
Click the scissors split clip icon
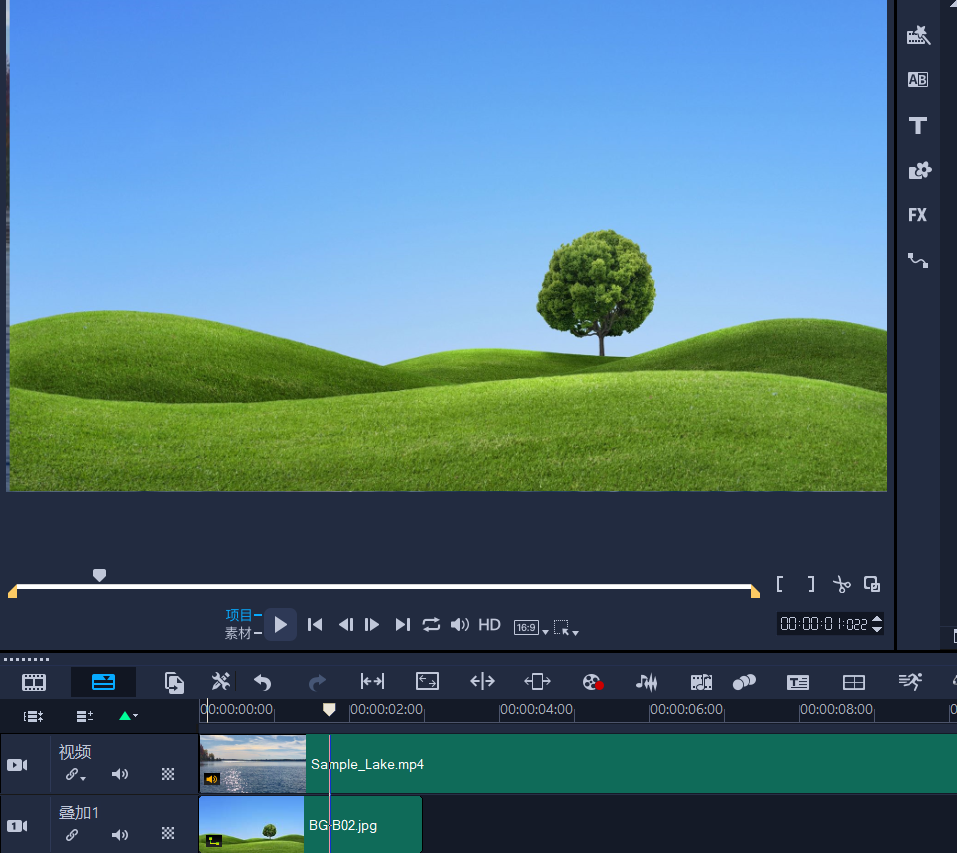841,585
